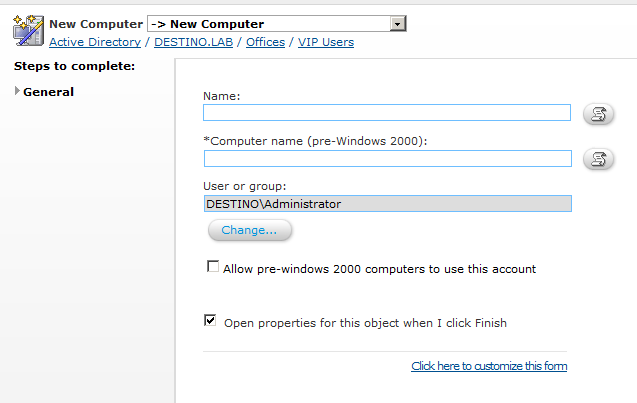Click the script icon beside Computer name field
Screen dimensions: 637x403
(x=598, y=159)
